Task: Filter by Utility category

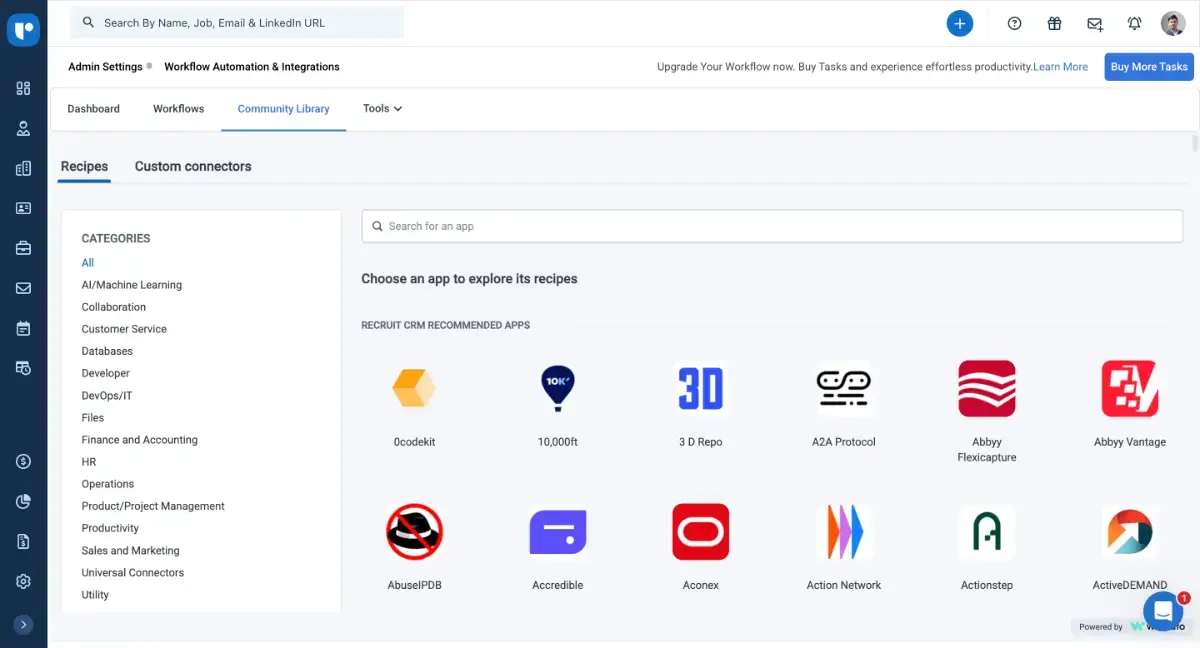Action: click(x=95, y=595)
